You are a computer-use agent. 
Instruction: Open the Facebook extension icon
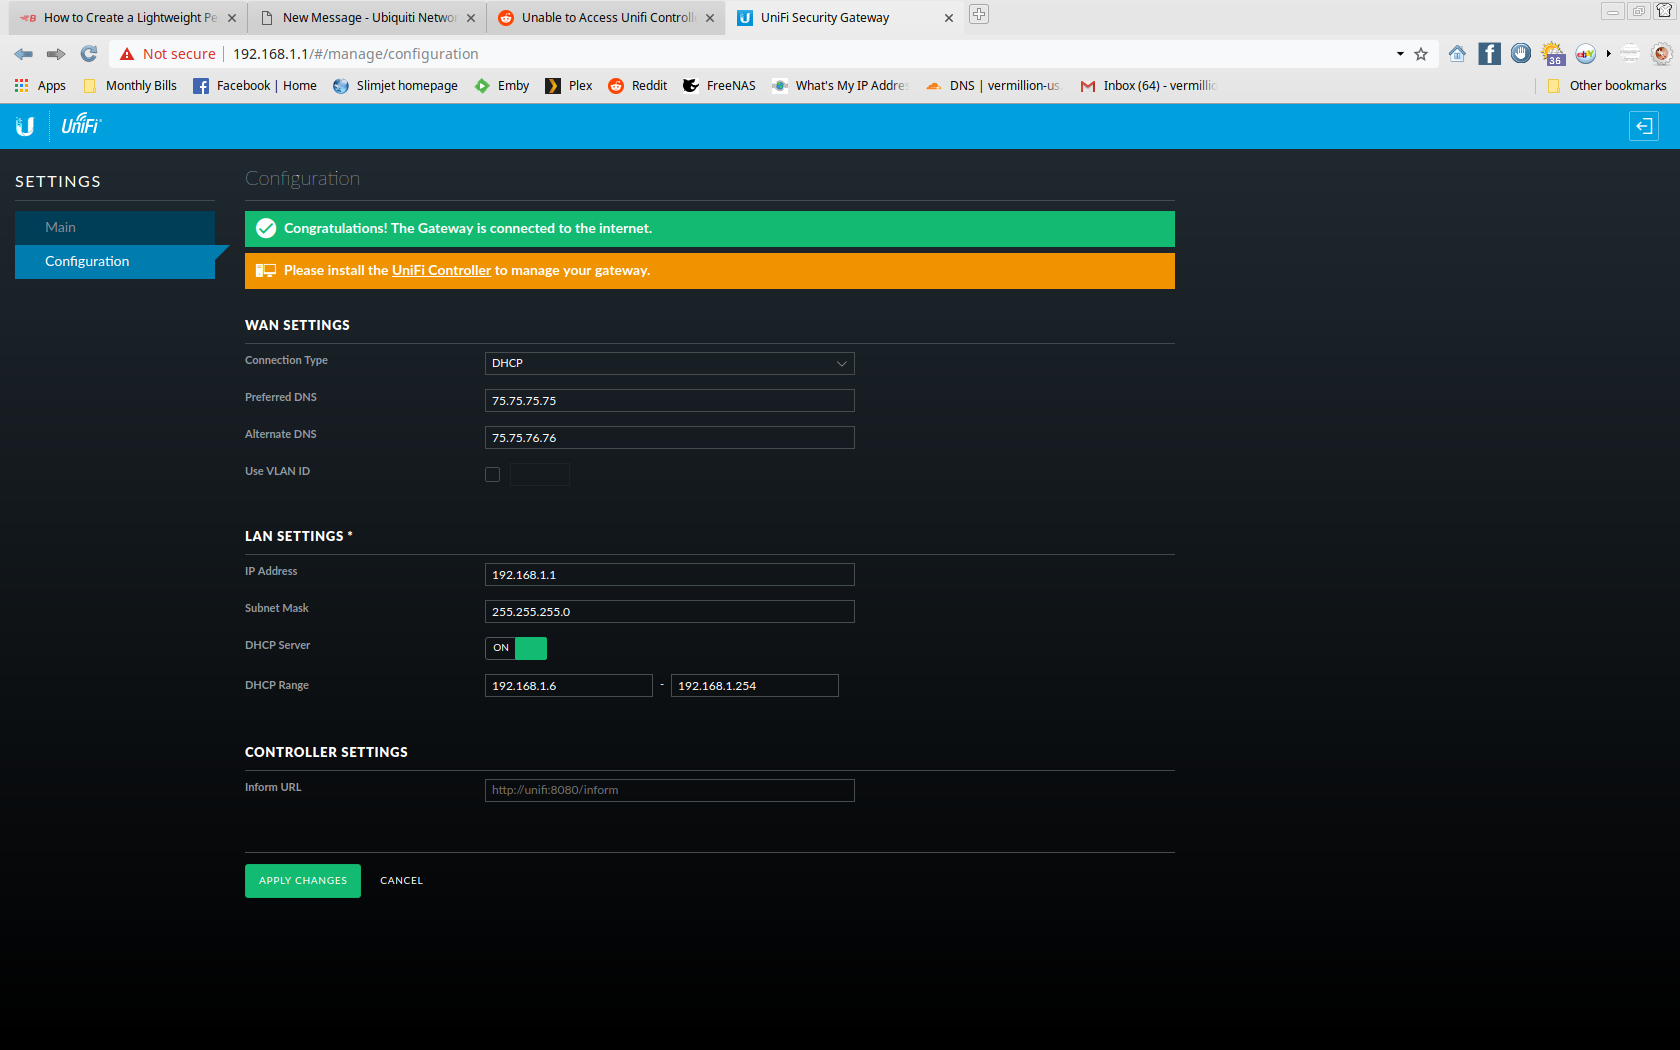[x=1489, y=54]
